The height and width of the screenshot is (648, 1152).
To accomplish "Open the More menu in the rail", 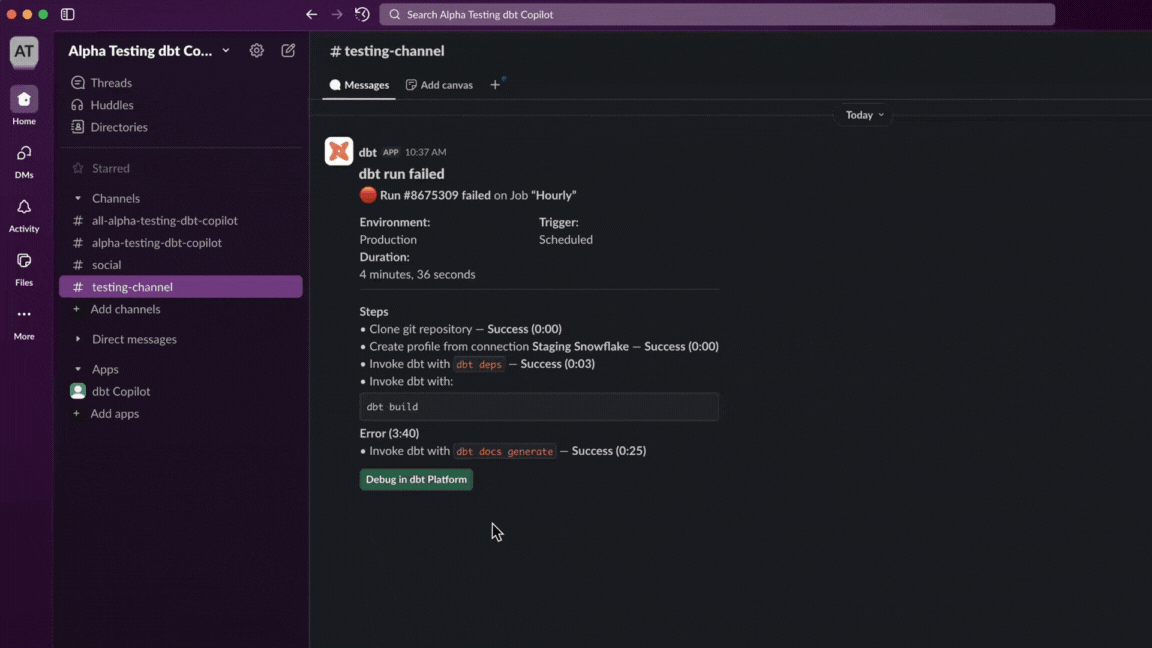I will [x=24, y=323].
